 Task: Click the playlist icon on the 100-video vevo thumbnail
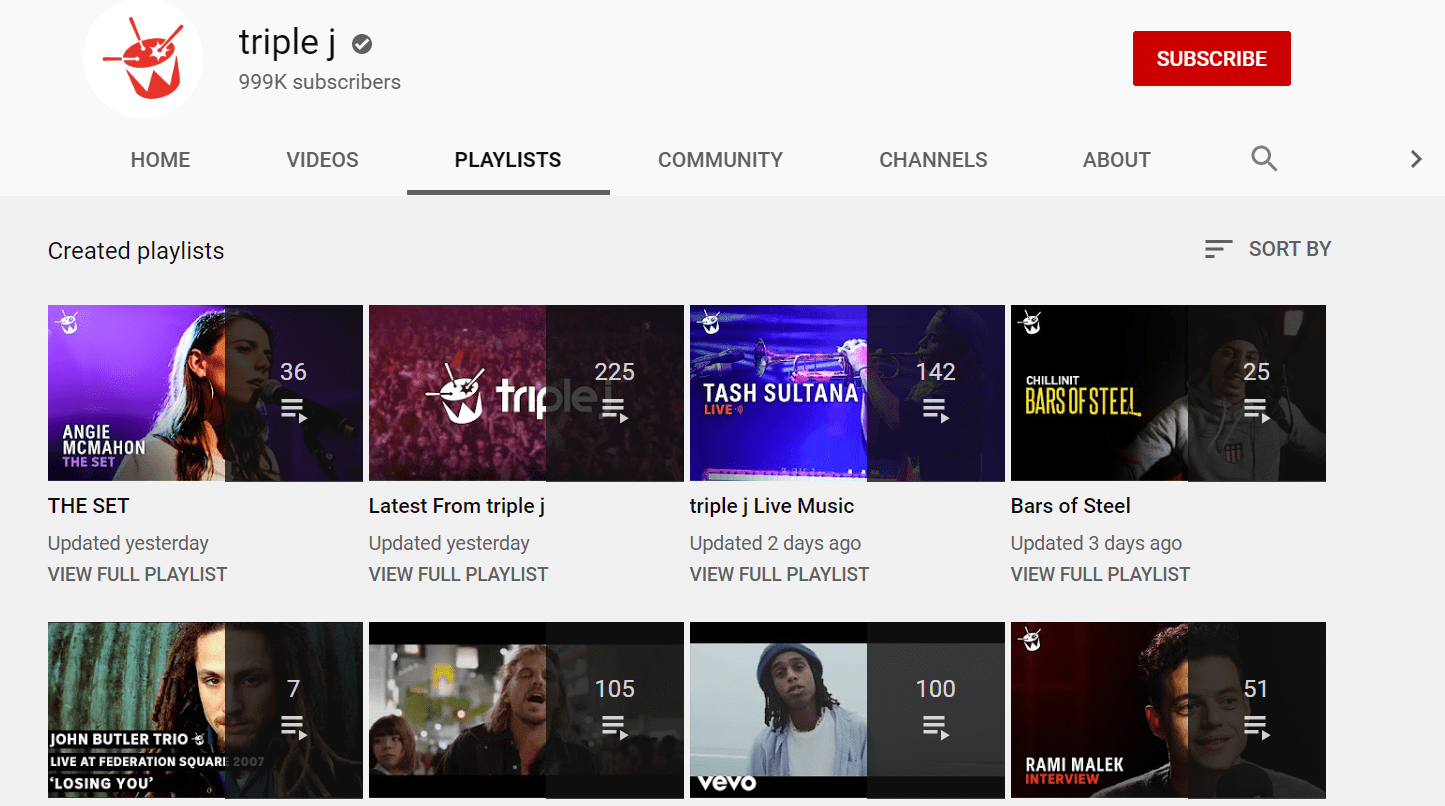(935, 727)
